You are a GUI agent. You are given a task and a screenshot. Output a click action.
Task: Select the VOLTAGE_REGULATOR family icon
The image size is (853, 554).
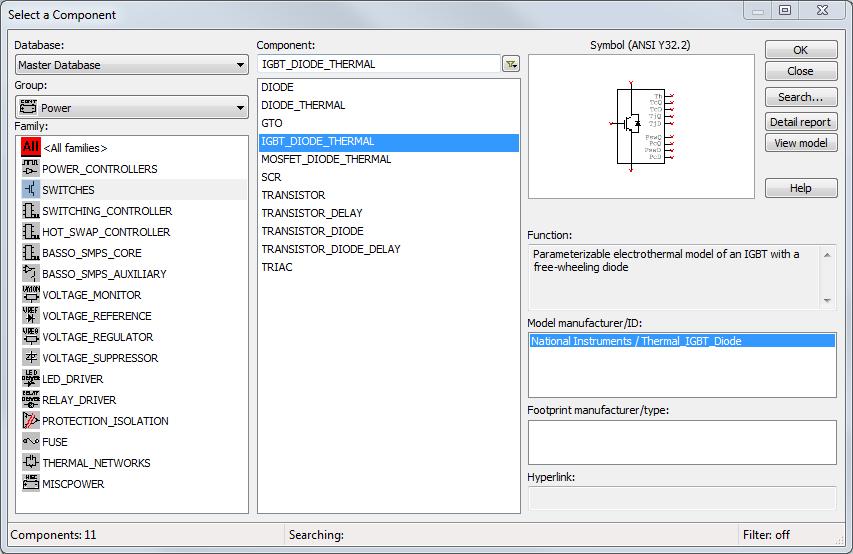pyautogui.click(x=30, y=337)
